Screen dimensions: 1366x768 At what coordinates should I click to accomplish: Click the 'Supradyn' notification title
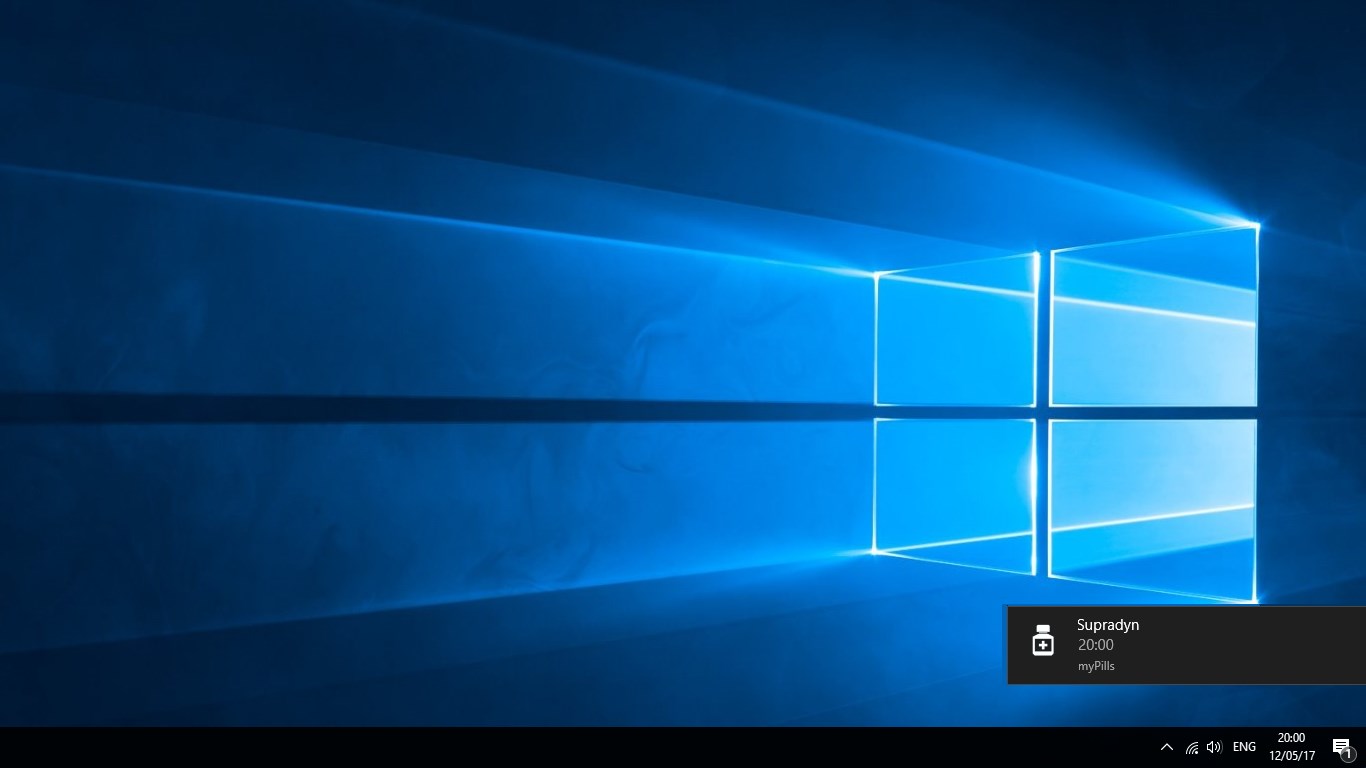(x=1107, y=624)
